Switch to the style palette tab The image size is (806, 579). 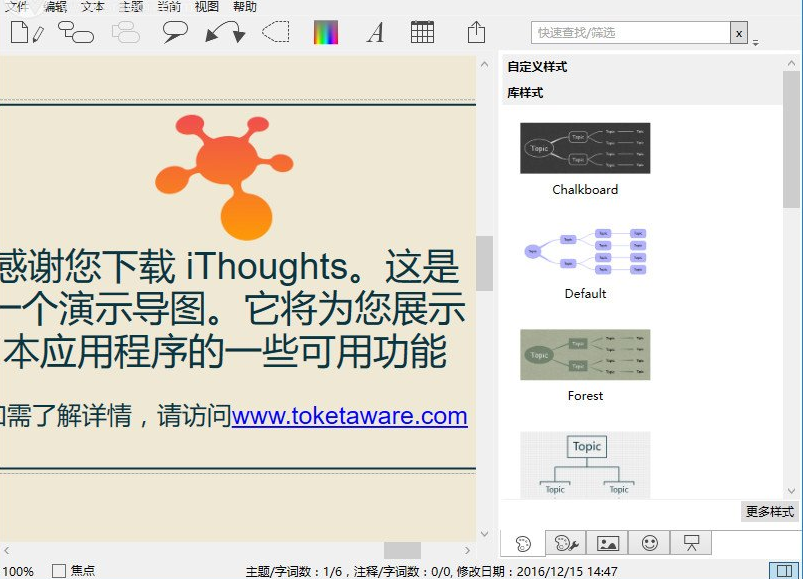tap(523, 544)
